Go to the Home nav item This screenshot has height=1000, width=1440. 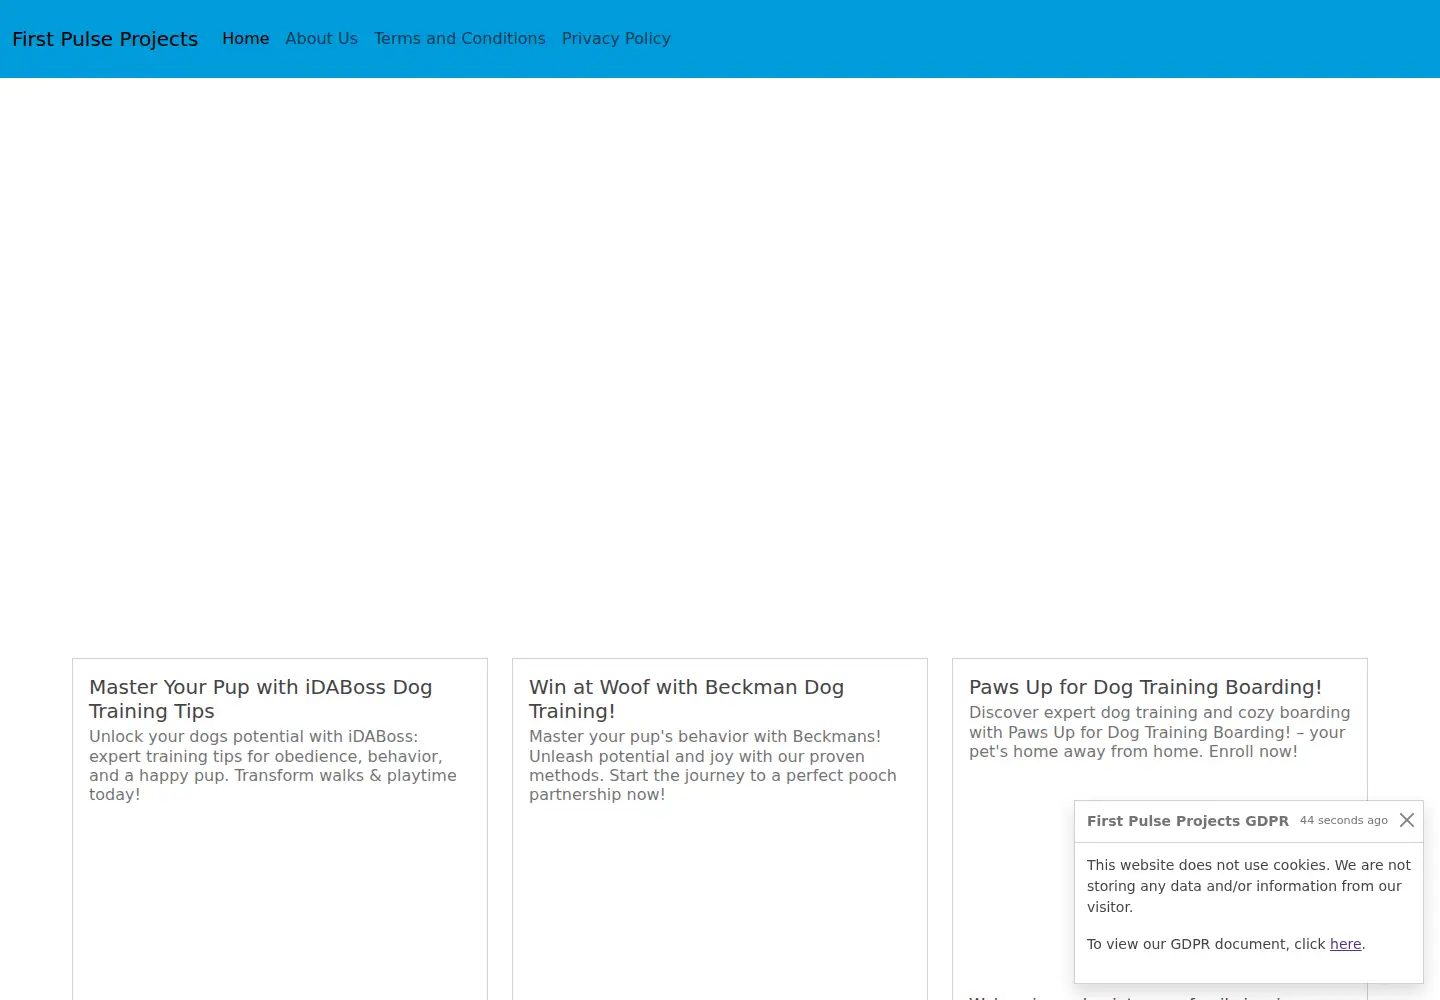coord(246,38)
